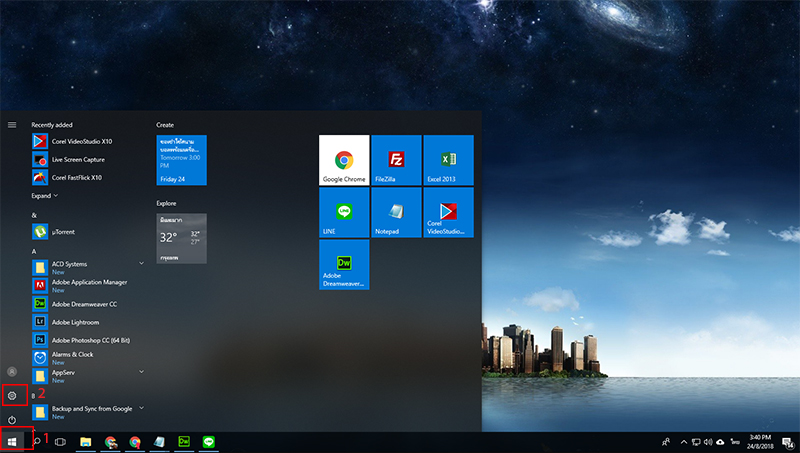Launch the Corel VideoStudio tile
The width and height of the screenshot is (800, 453).
[448, 212]
